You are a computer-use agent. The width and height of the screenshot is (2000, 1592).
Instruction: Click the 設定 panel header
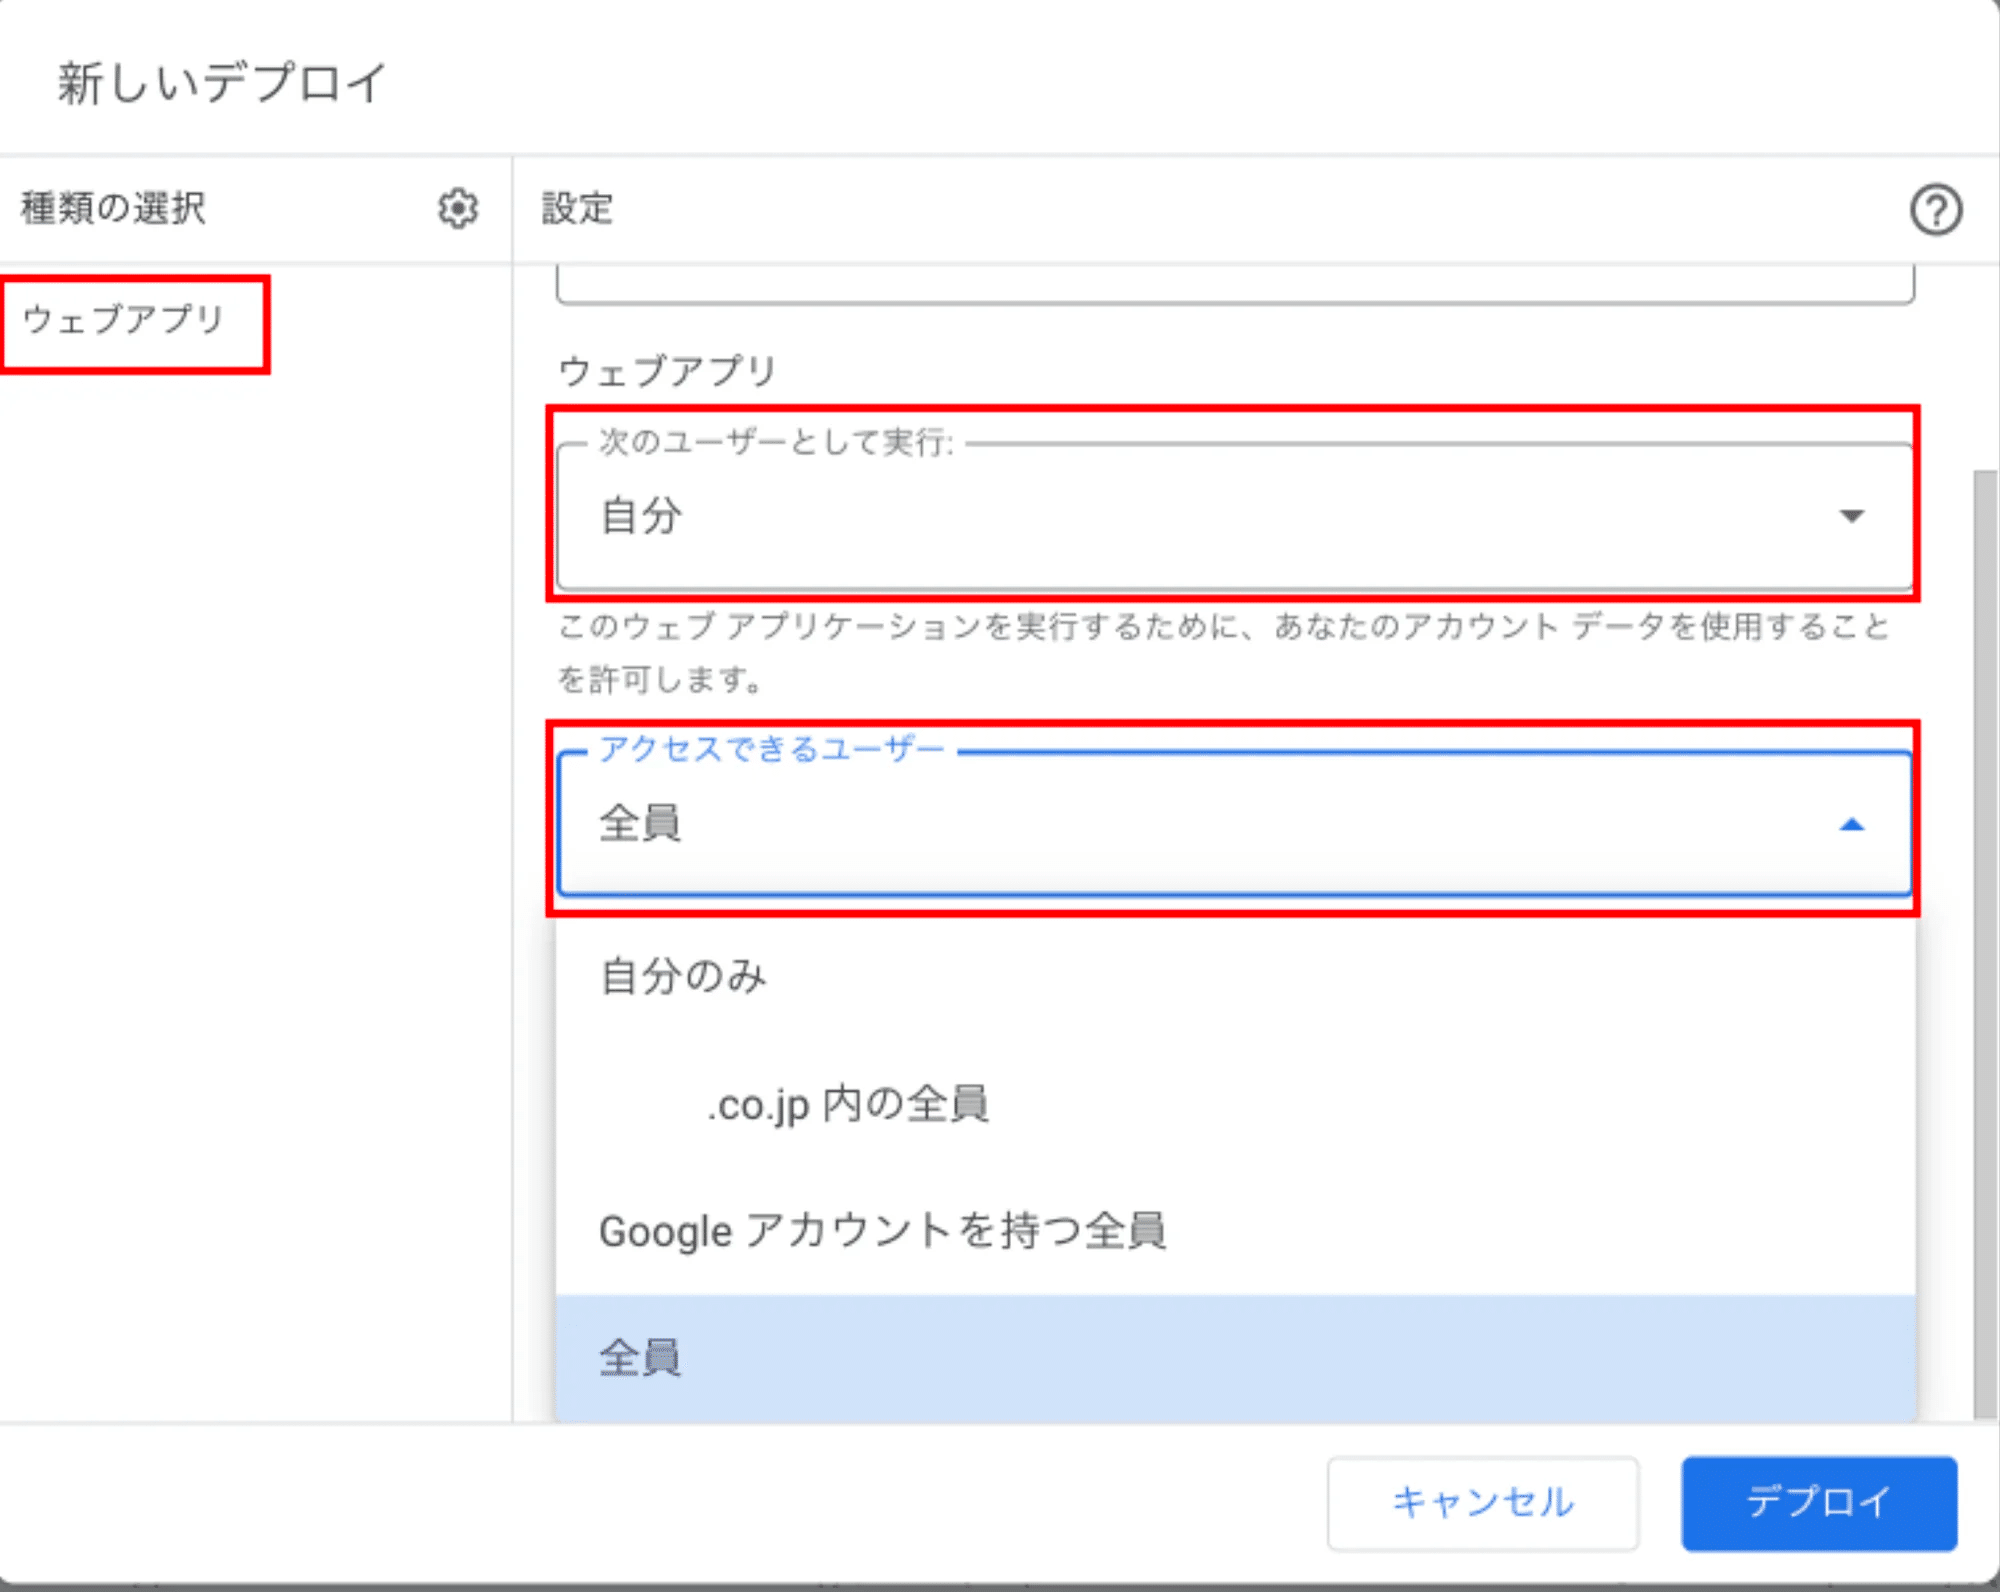[577, 209]
